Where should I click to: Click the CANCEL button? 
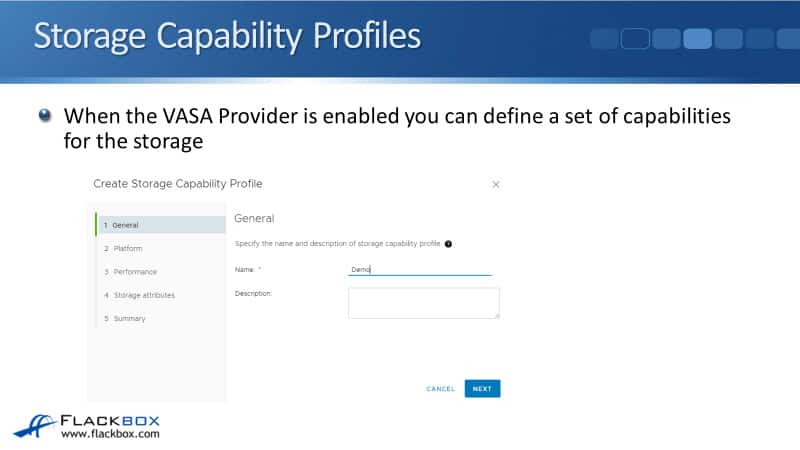tap(440, 389)
